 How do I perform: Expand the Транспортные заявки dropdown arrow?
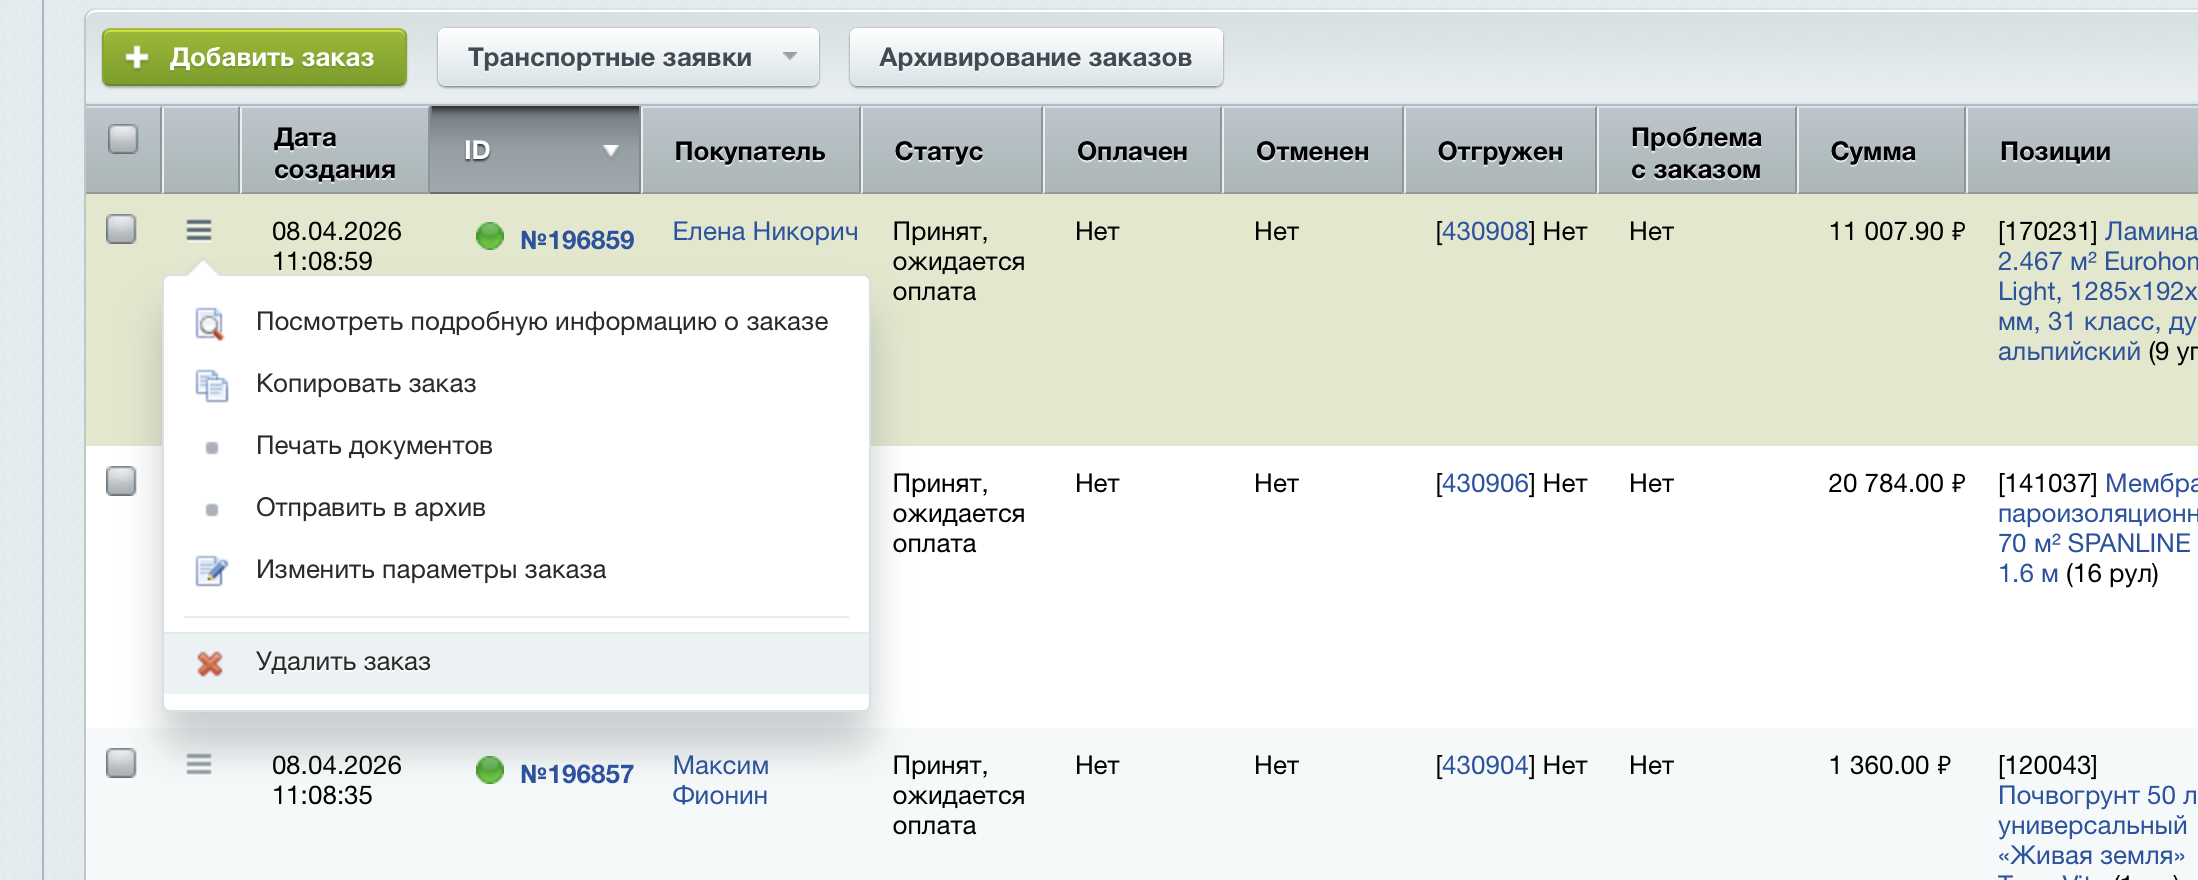click(x=790, y=56)
